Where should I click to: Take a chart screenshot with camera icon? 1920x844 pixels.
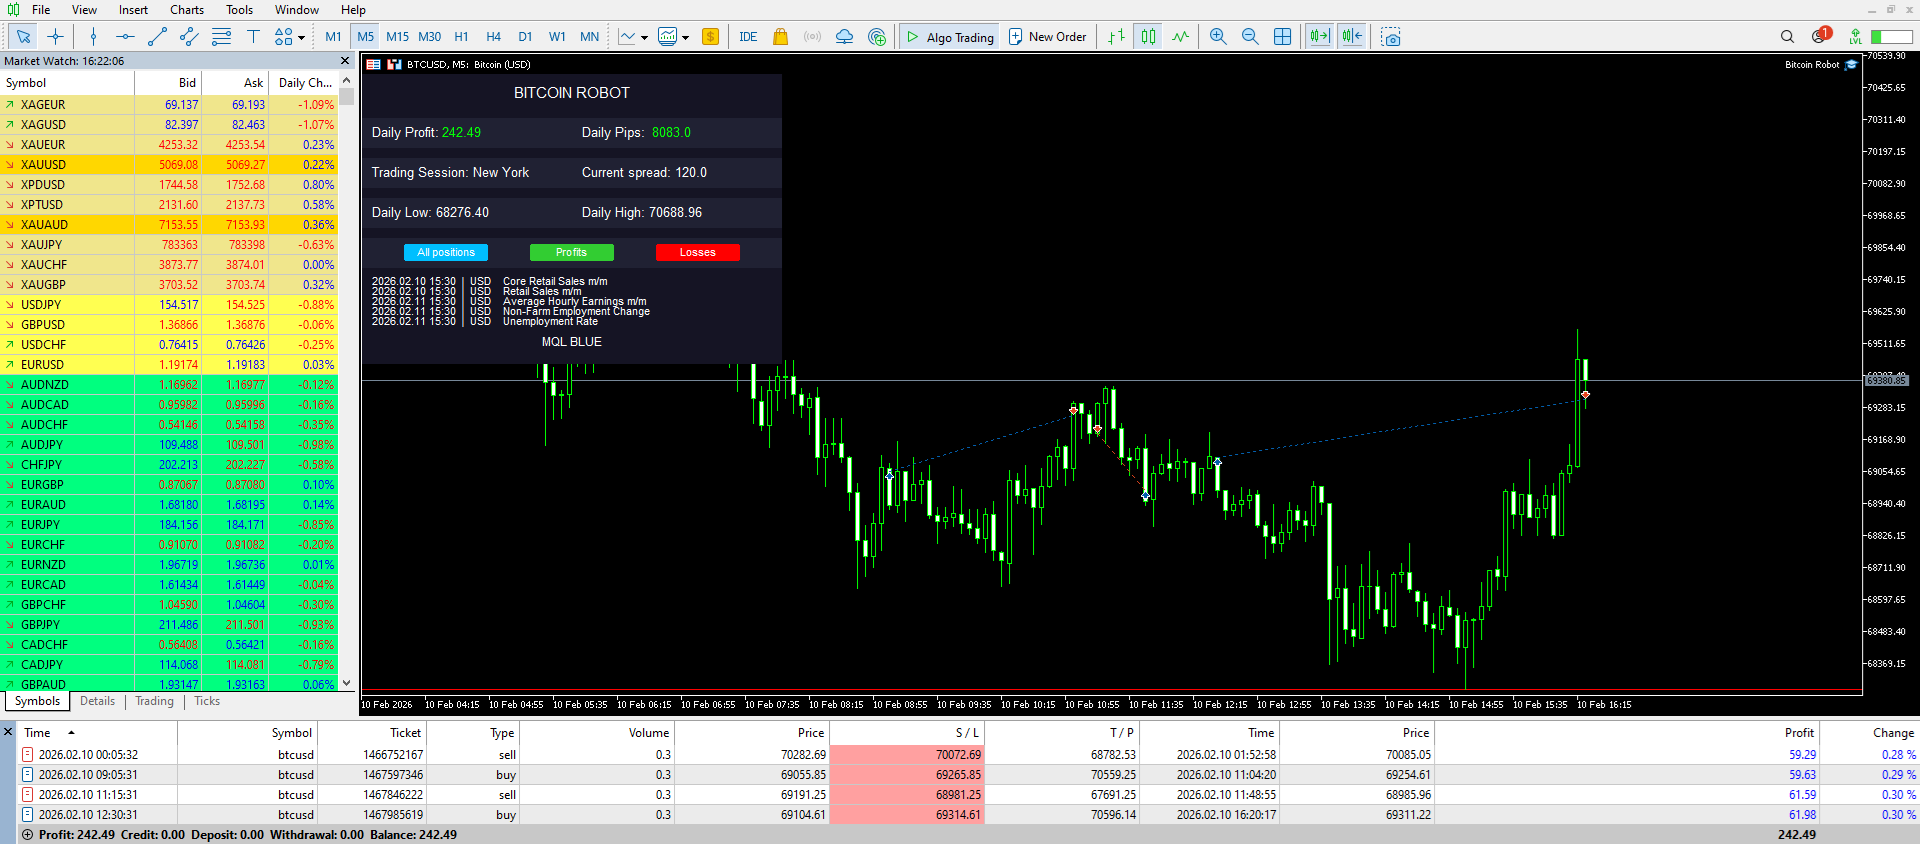pyautogui.click(x=1390, y=37)
